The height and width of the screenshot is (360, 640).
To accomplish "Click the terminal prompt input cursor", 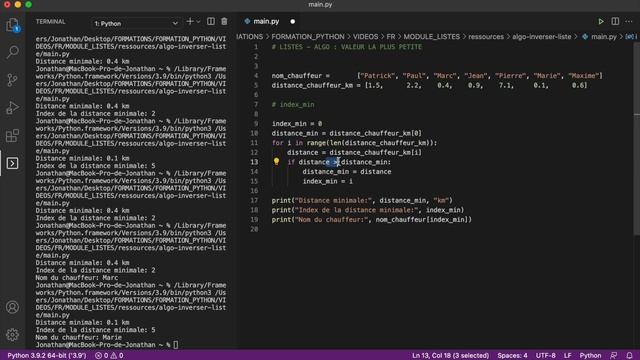I will 176,345.
